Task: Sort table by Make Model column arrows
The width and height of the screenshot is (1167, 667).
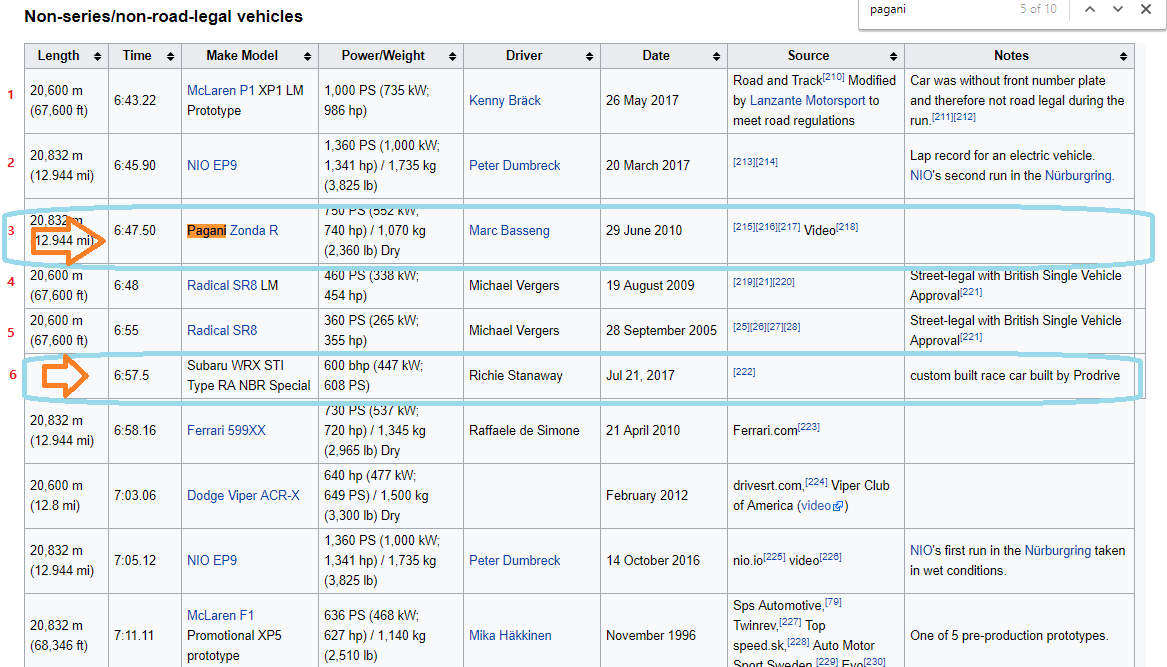Action: pos(307,57)
